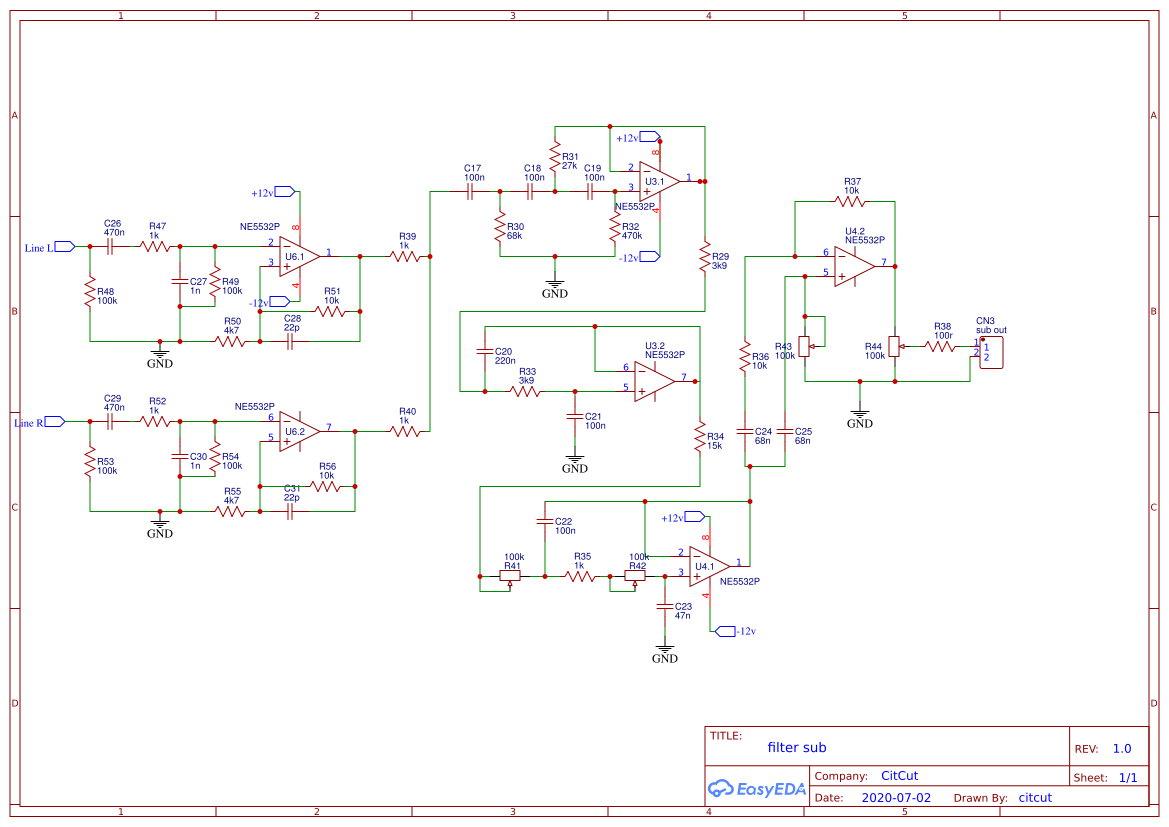Click the EasyEDA cloud logo
1169x827 pixels.
pos(721,789)
